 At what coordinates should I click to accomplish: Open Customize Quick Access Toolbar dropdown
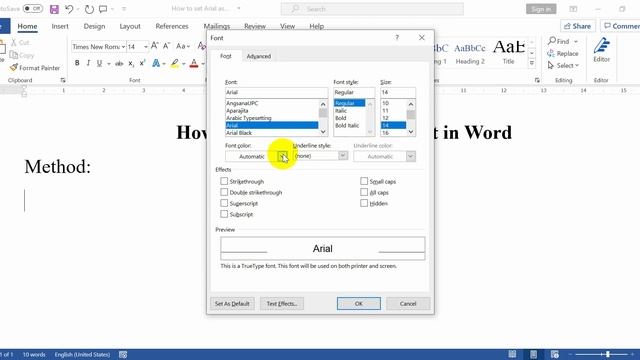[x=124, y=9]
